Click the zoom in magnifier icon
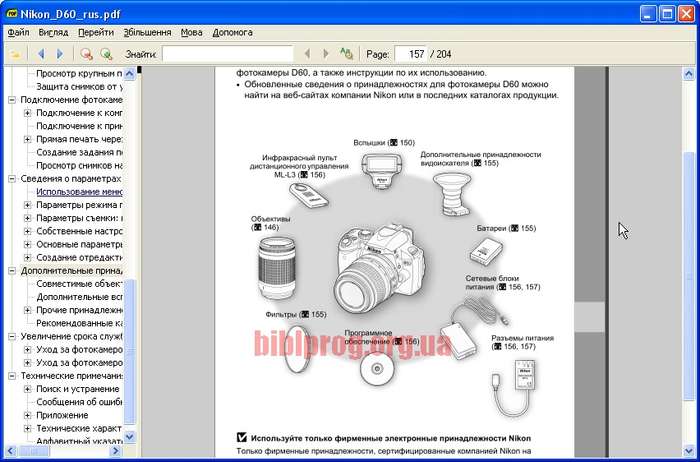 (106, 54)
